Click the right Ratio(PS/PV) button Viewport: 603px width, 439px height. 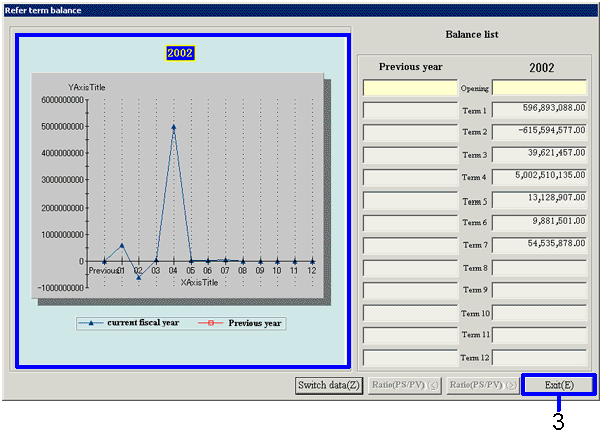(x=482, y=385)
